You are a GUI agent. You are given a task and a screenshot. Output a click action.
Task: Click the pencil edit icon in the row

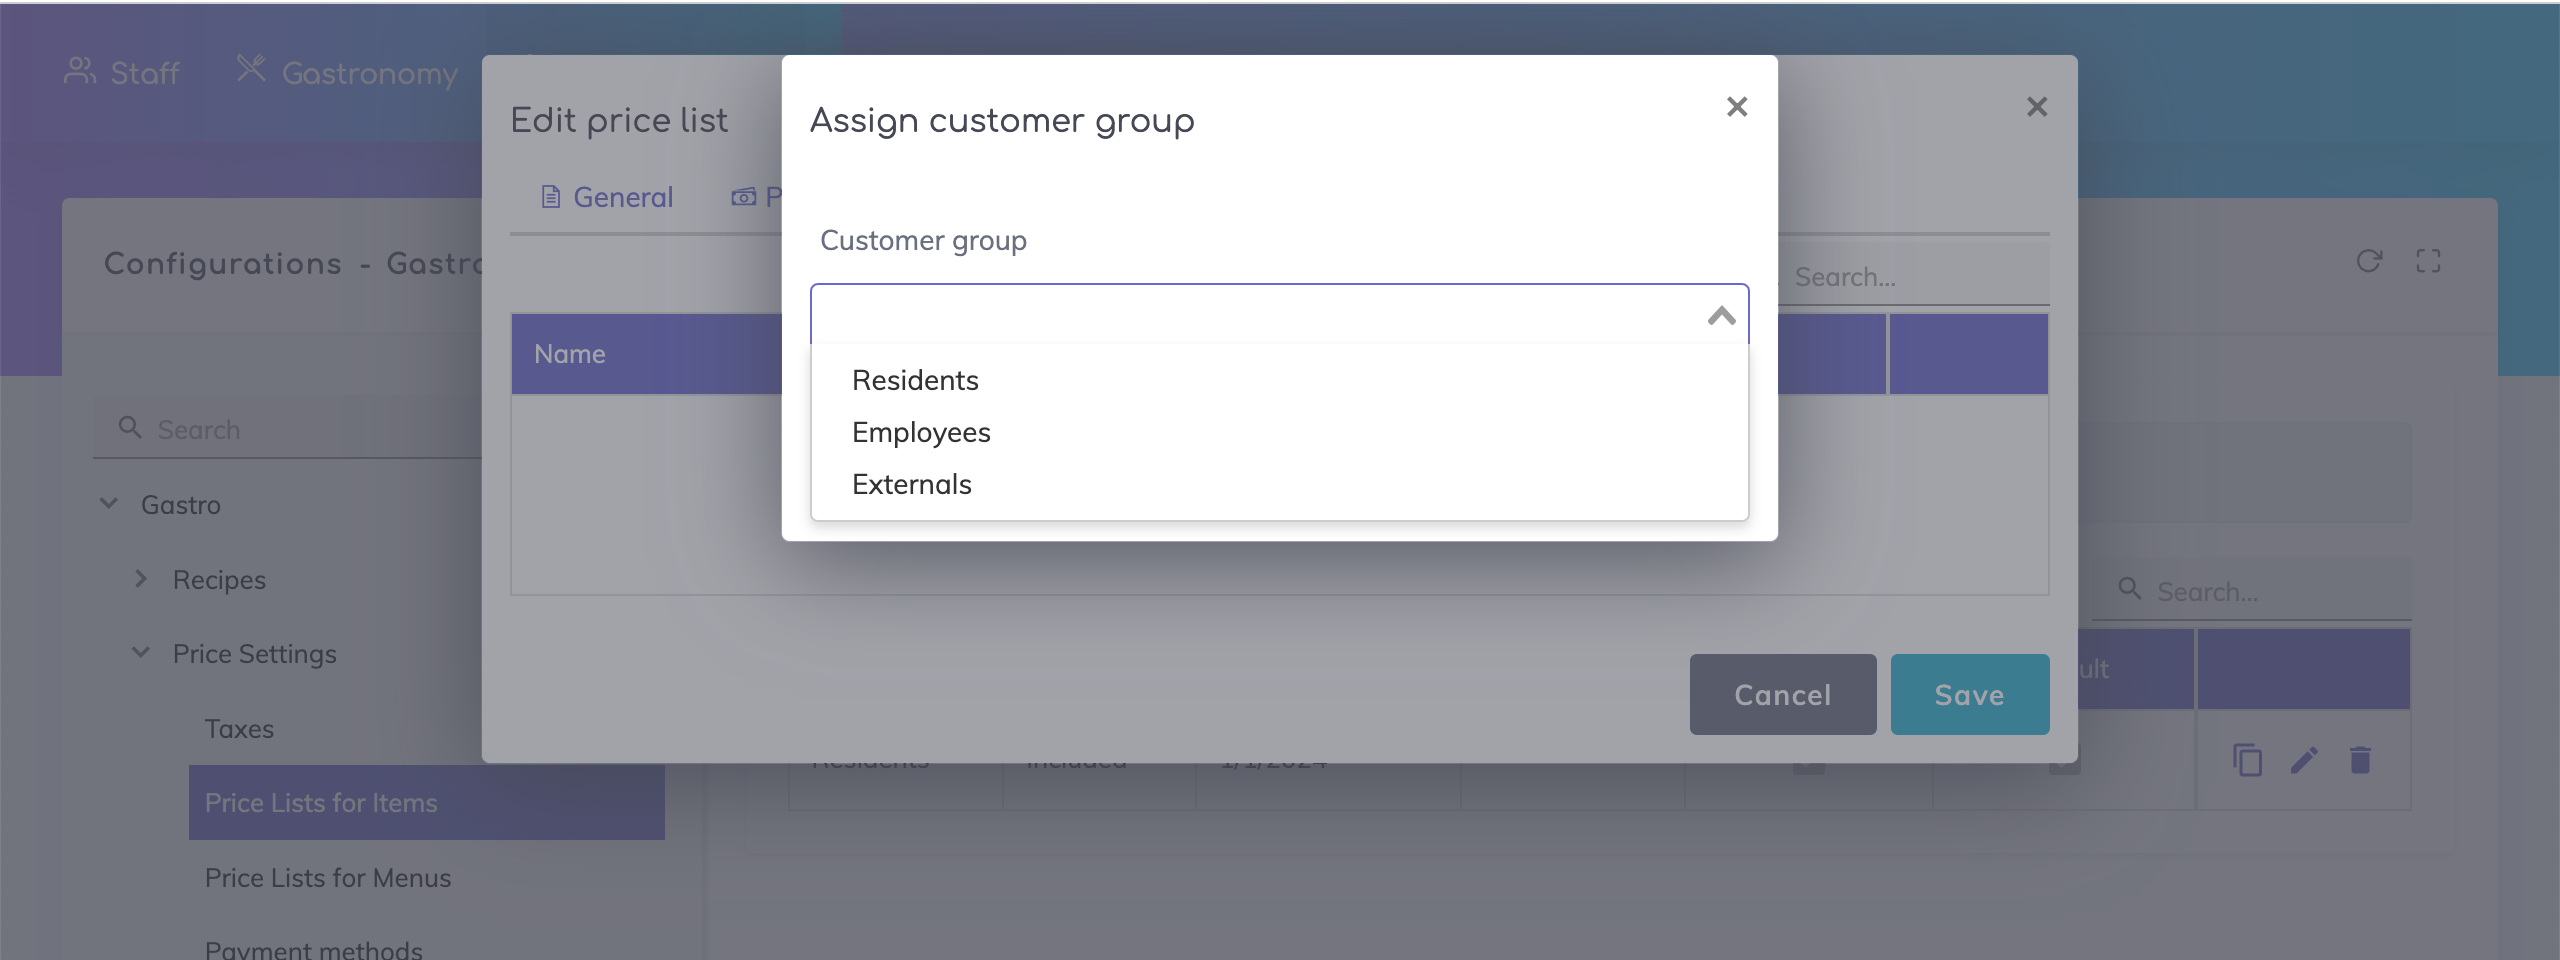[x=2304, y=761]
